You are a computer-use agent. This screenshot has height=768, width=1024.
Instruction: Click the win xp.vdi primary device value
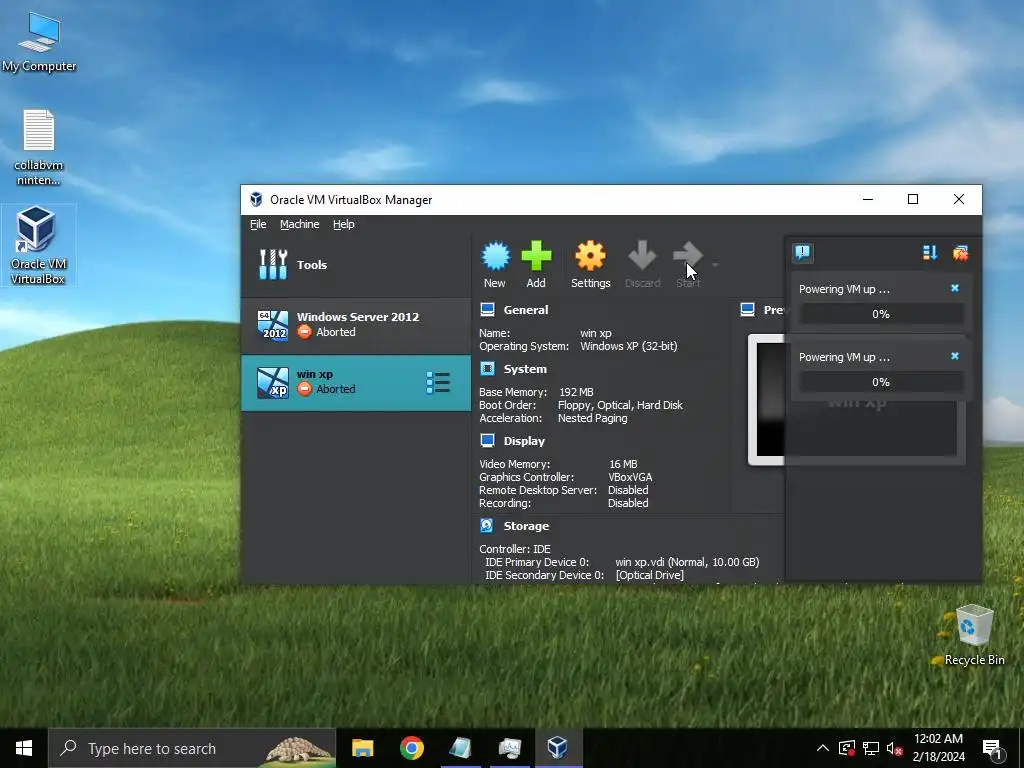click(x=687, y=562)
